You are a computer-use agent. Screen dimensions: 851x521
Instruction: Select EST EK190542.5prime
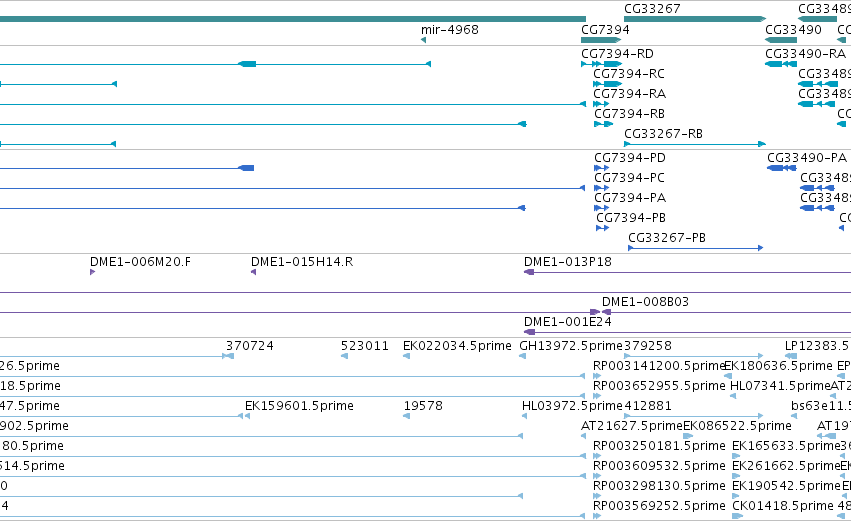(x=786, y=487)
